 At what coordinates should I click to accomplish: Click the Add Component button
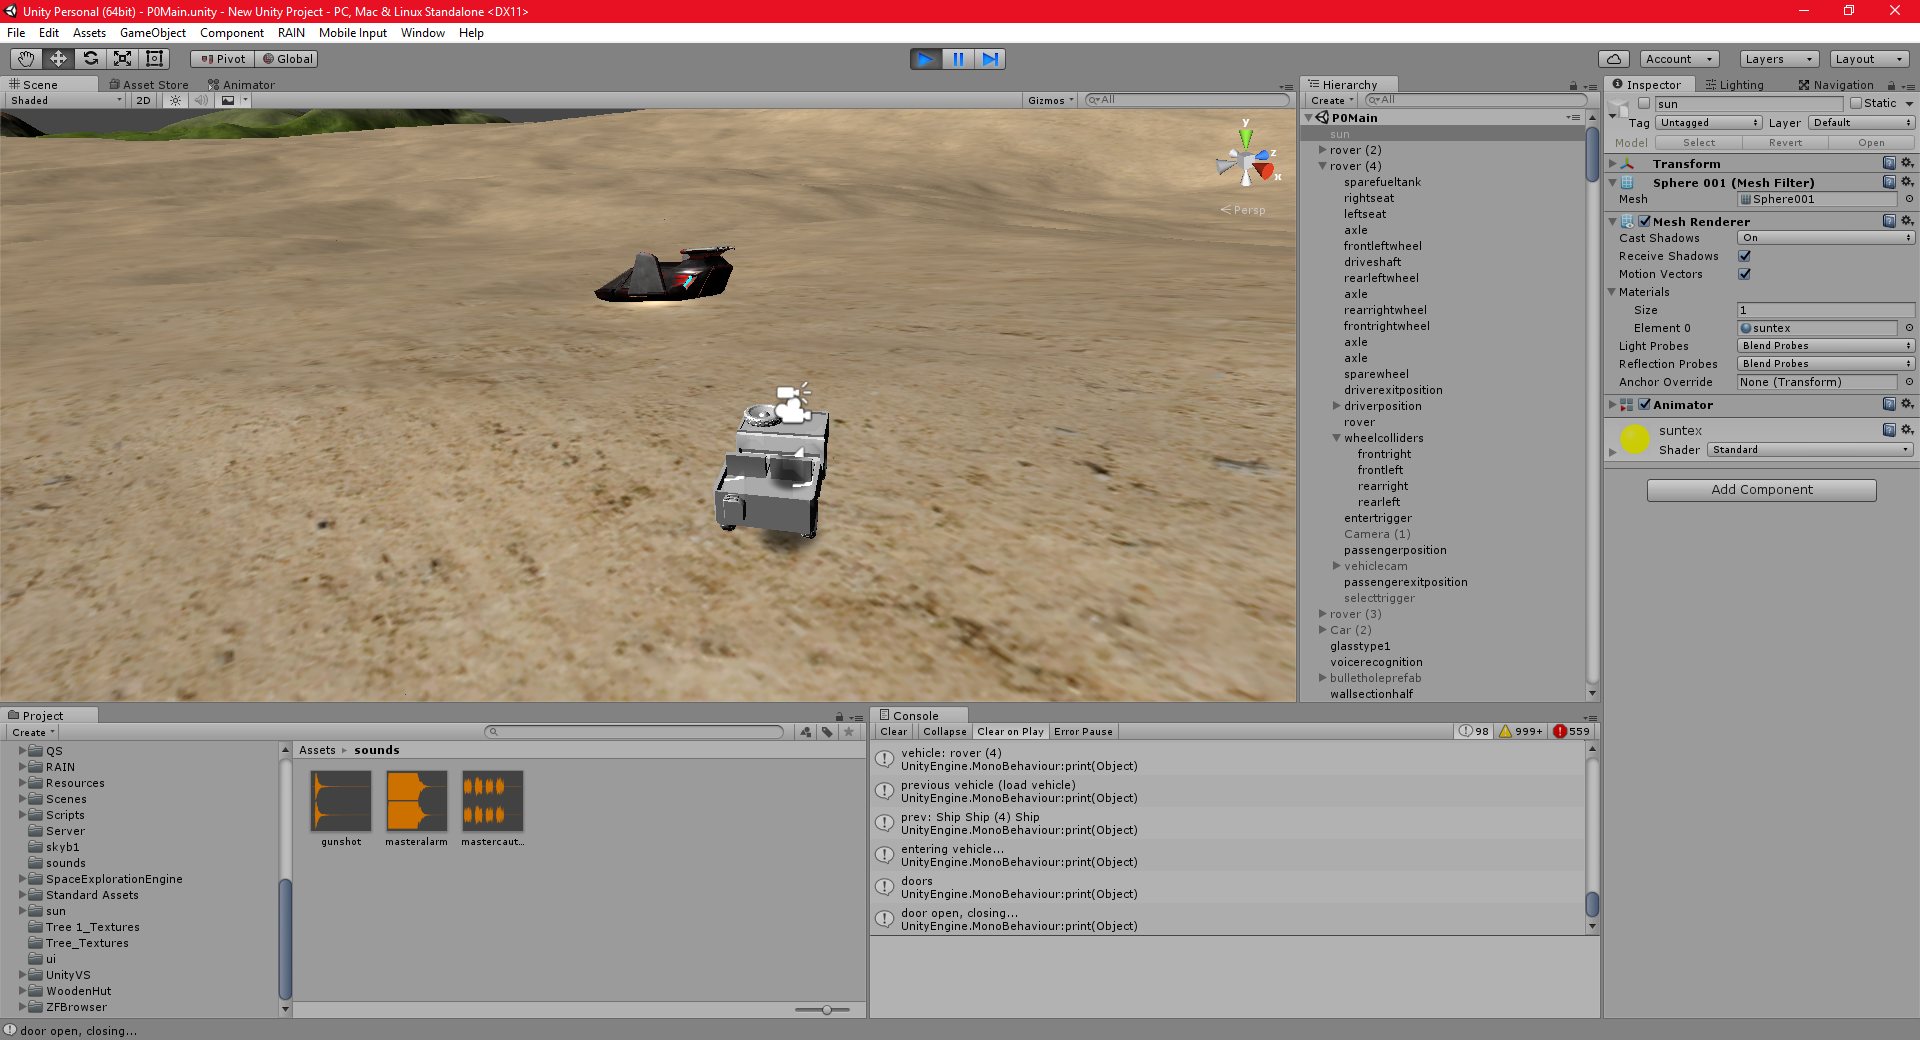[x=1761, y=490]
